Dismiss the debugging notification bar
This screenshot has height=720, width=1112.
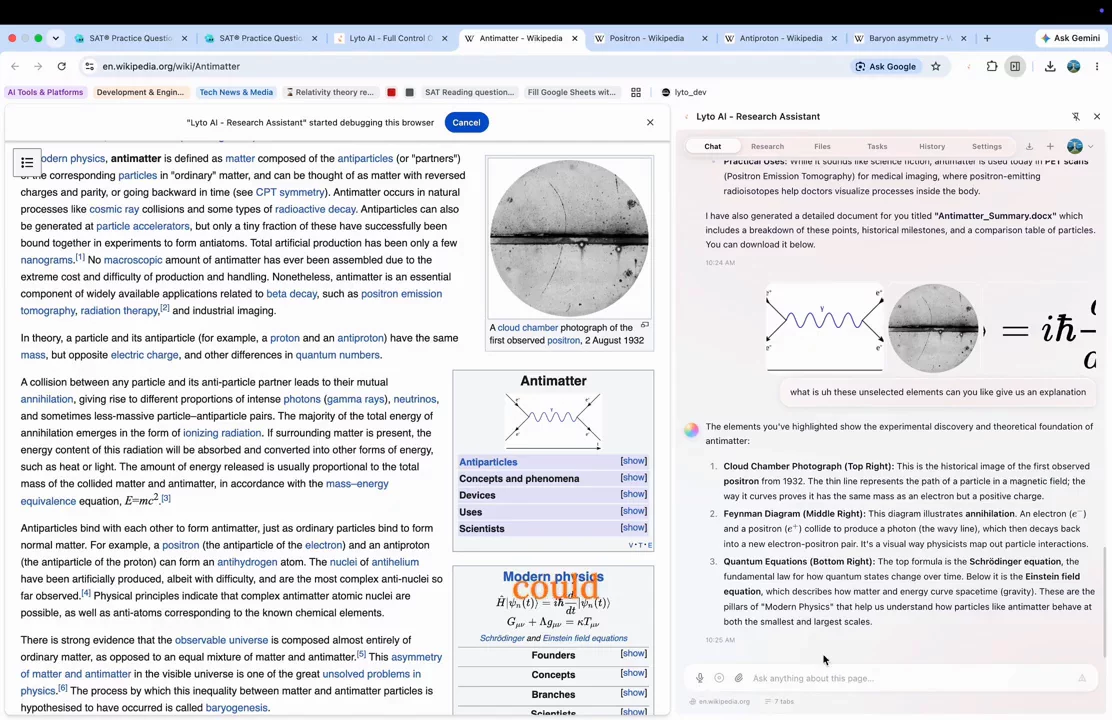click(650, 122)
